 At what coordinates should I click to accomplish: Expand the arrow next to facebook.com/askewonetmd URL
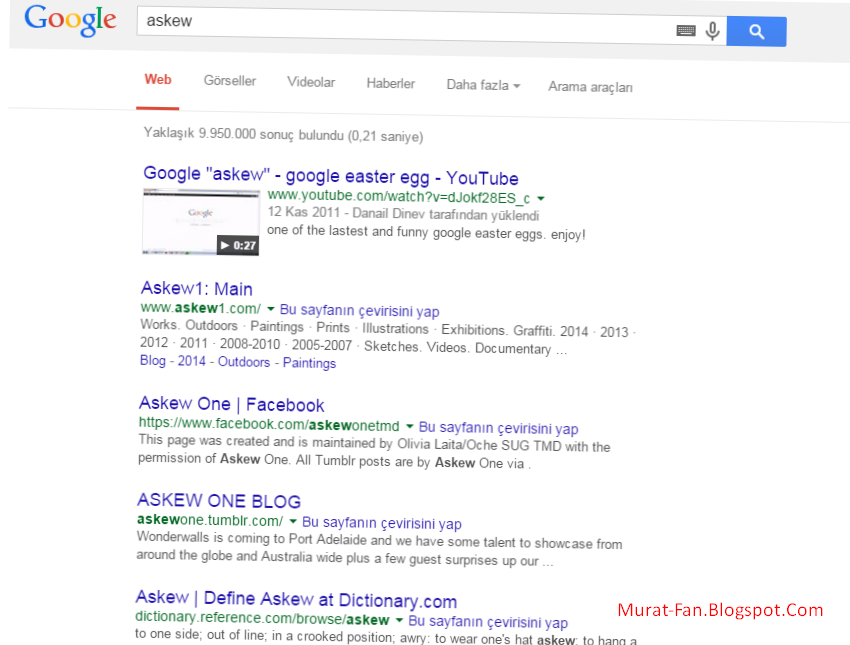click(409, 426)
